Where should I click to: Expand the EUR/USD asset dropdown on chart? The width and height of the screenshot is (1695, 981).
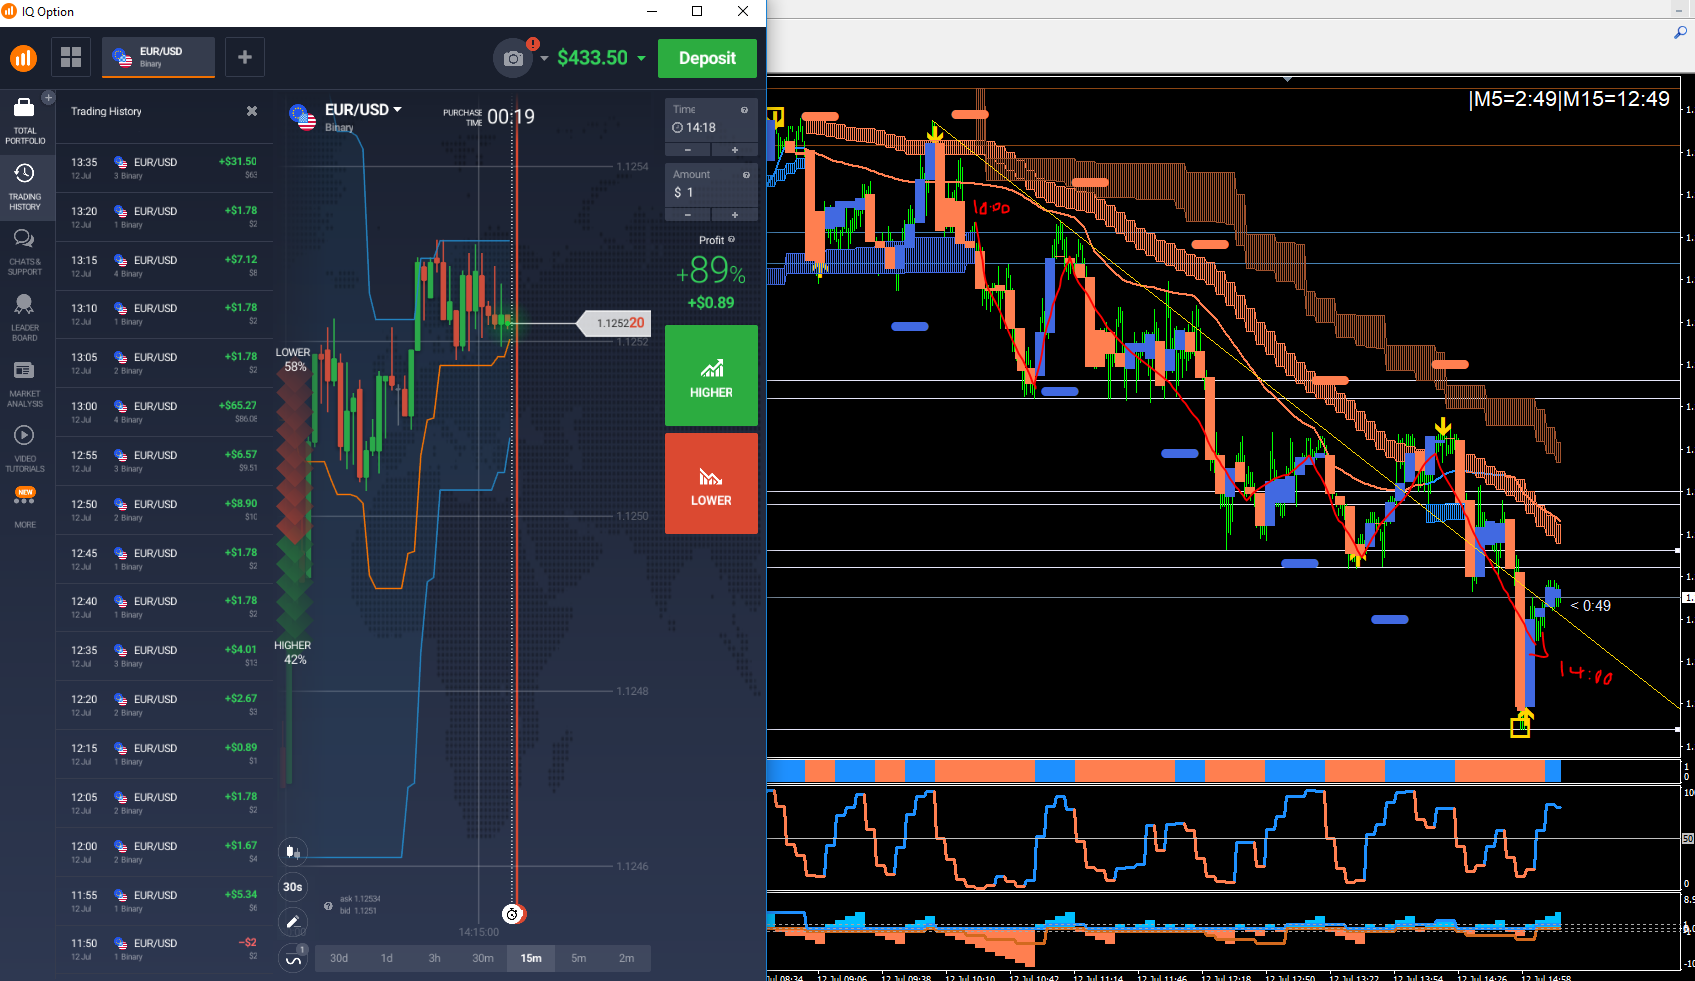[x=397, y=109]
